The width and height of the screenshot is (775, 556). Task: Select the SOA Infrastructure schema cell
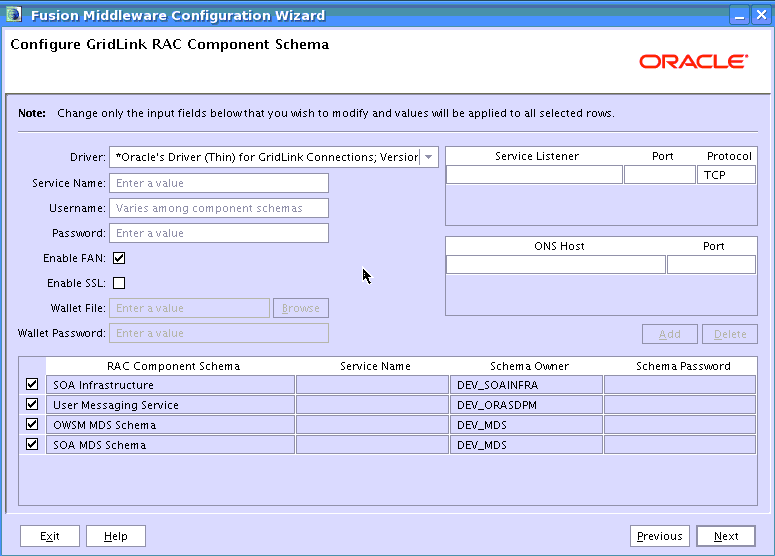click(x=171, y=385)
